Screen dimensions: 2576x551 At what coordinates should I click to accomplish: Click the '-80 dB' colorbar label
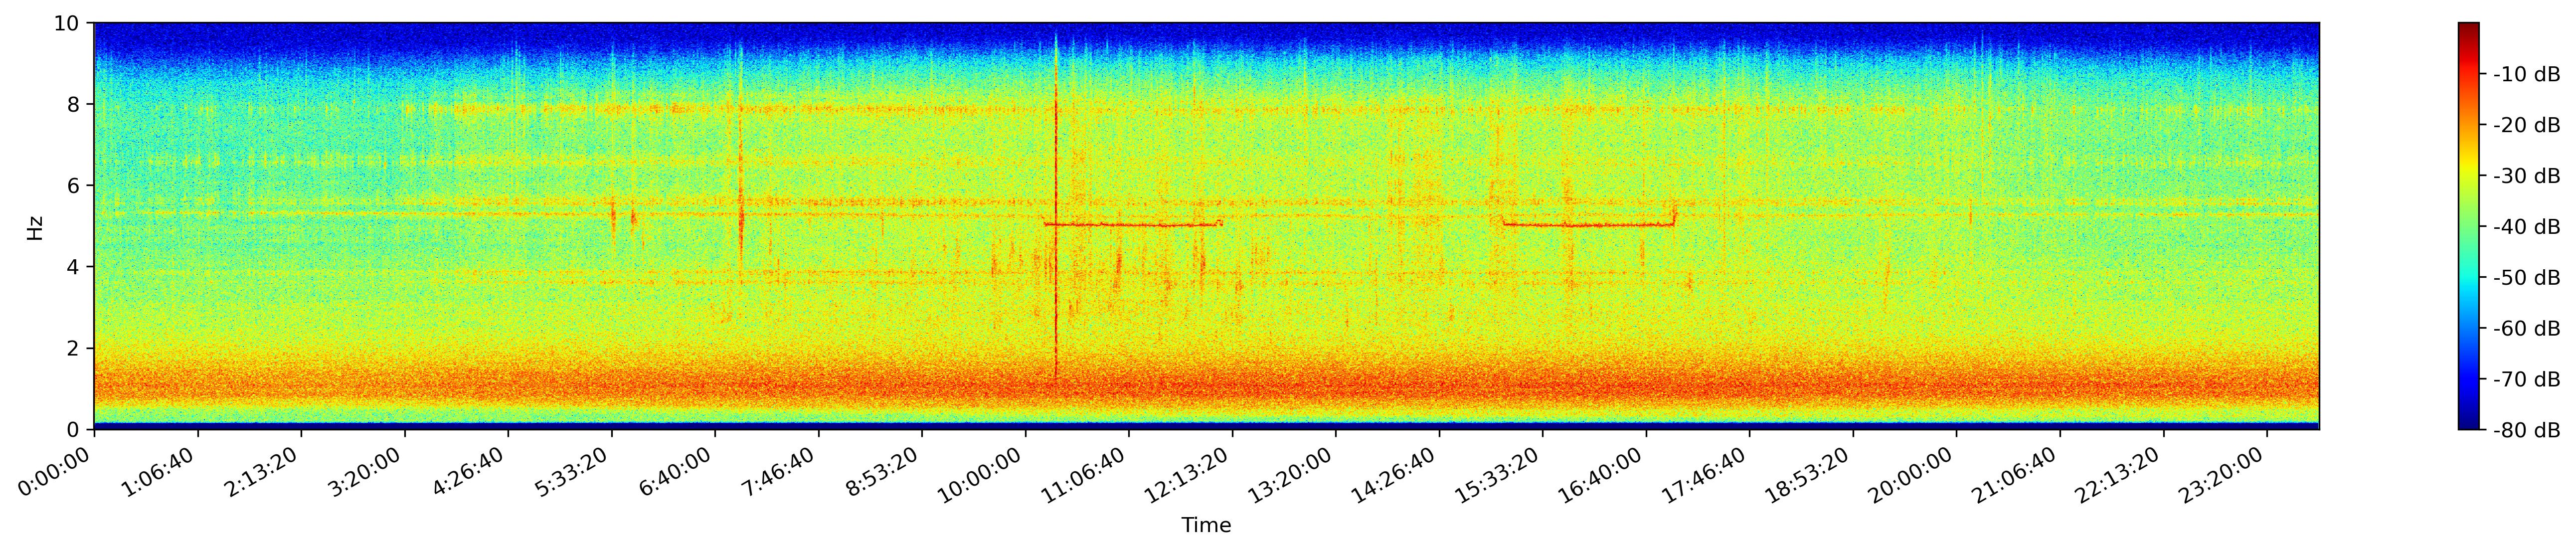click(x=2527, y=431)
